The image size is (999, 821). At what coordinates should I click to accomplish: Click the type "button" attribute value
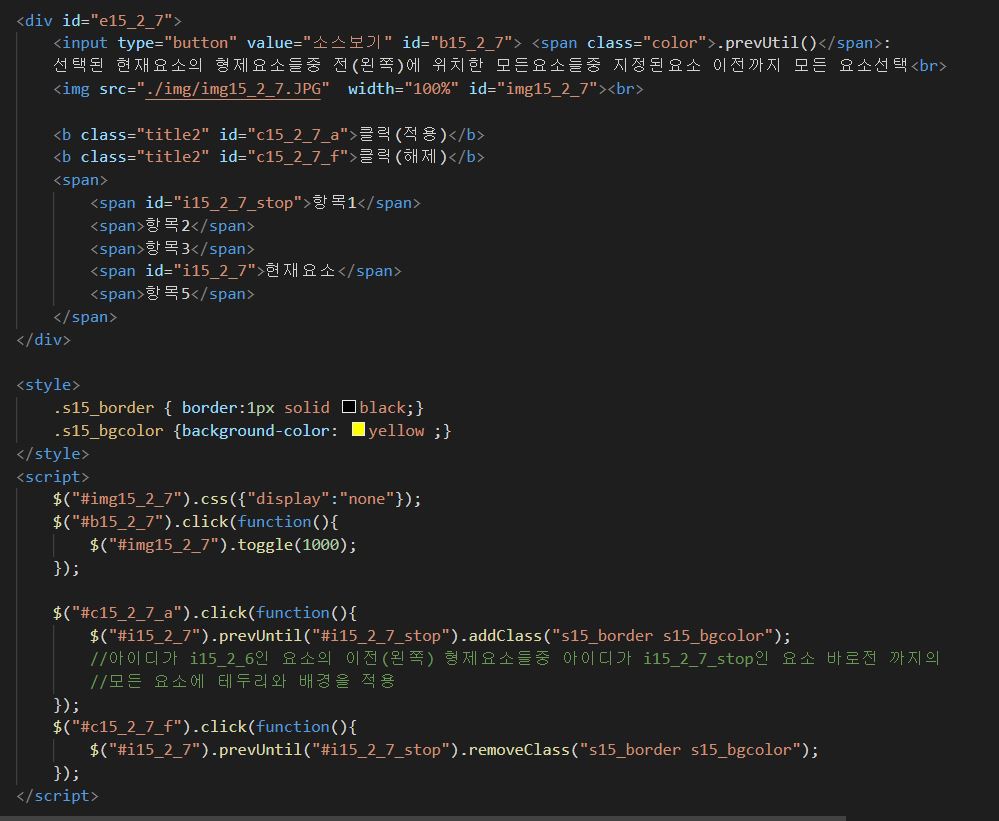click(x=200, y=43)
